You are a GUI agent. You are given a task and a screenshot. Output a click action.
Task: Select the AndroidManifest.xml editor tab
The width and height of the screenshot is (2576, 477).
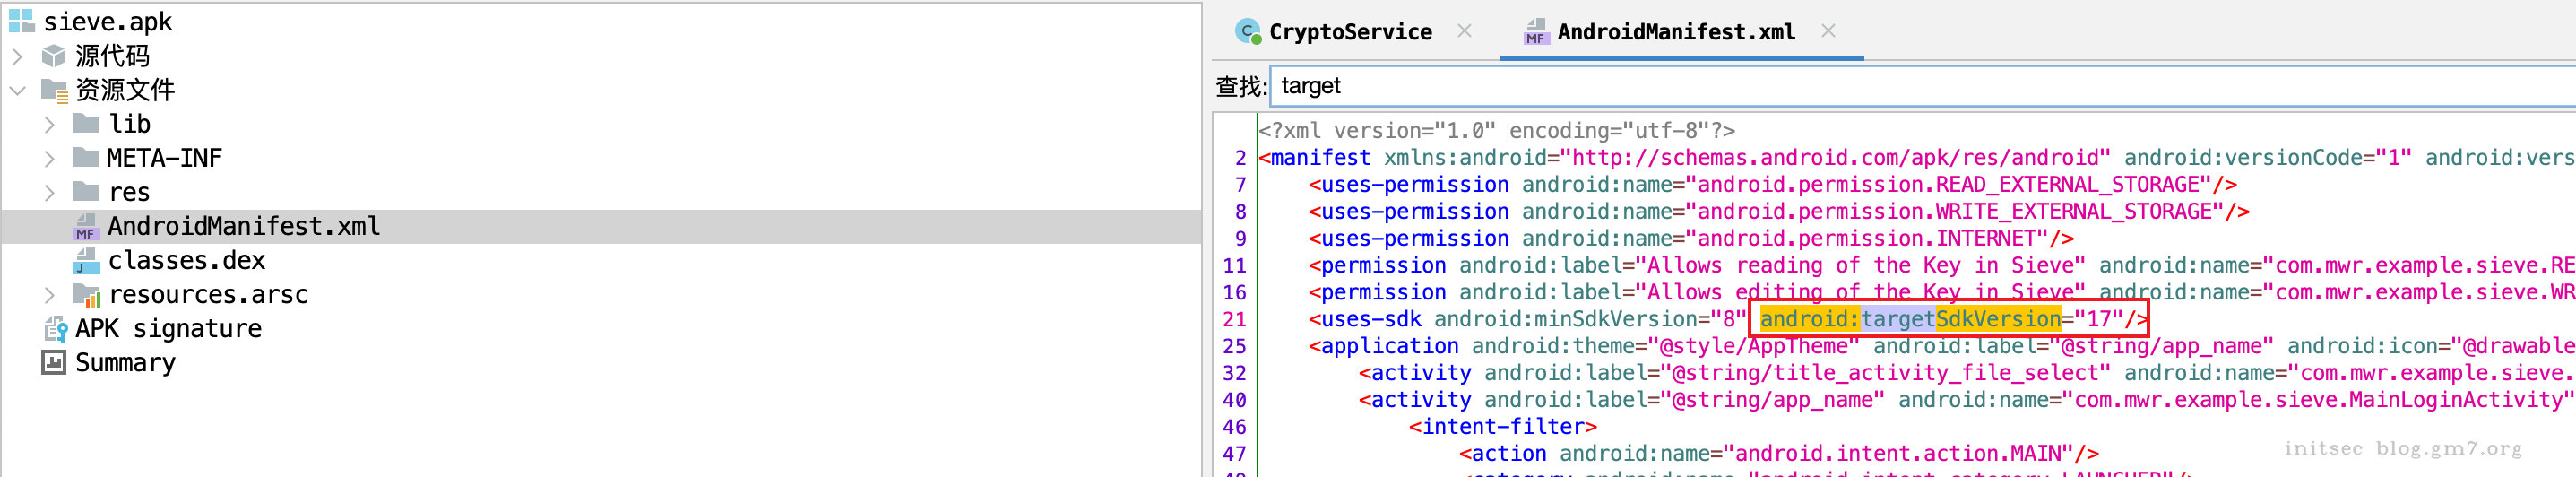(1675, 32)
